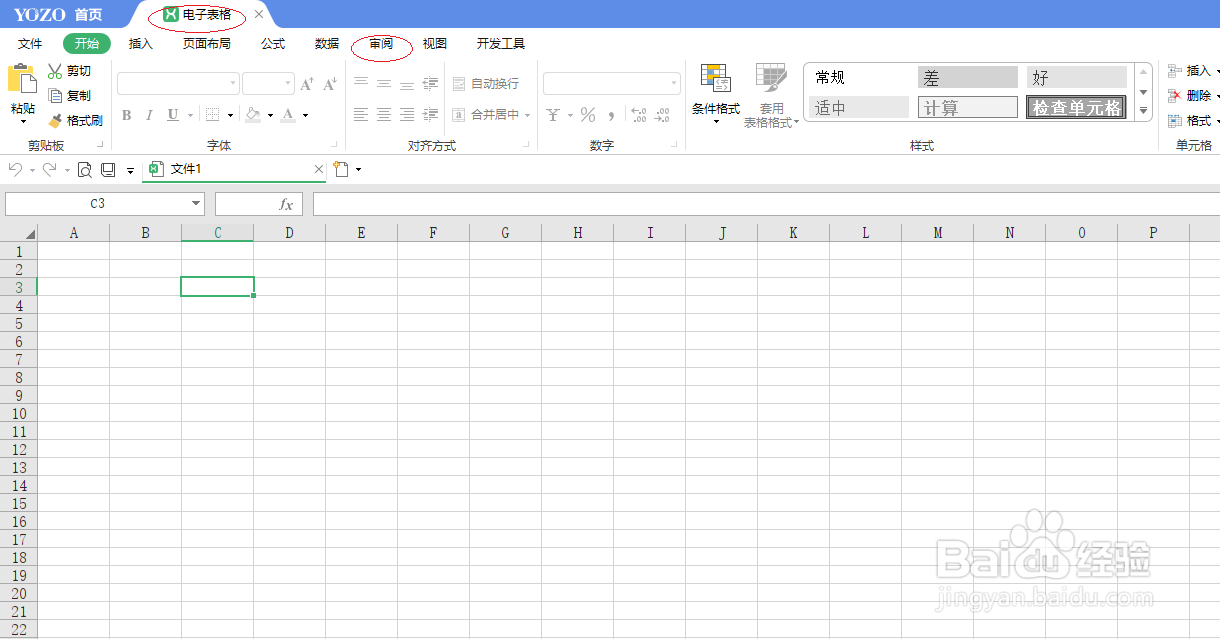
Task: Align text left
Action: 361,115
